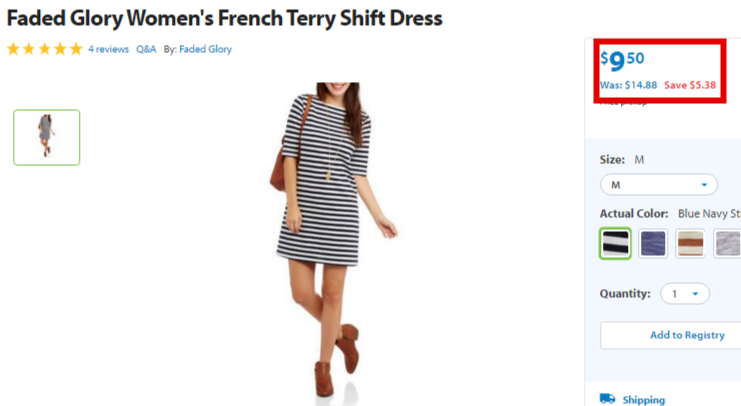The image size is (741, 406).
Task: Click the first gold rating star
Action: point(13,49)
